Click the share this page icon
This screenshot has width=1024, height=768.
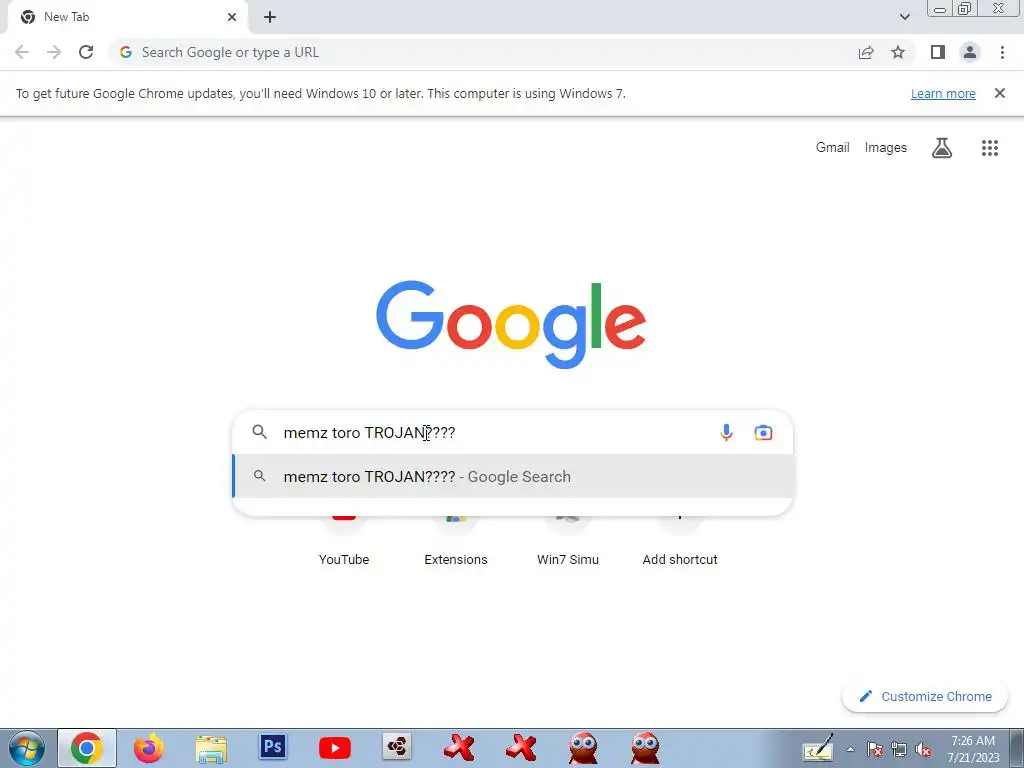(x=866, y=52)
